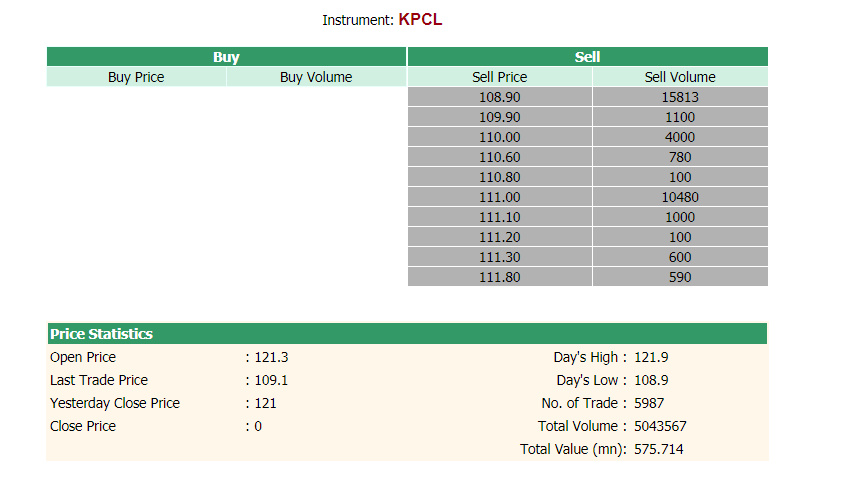Select sell price 111.80 cell
The width and height of the screenshot is (855, 477).
pos(499,277)
